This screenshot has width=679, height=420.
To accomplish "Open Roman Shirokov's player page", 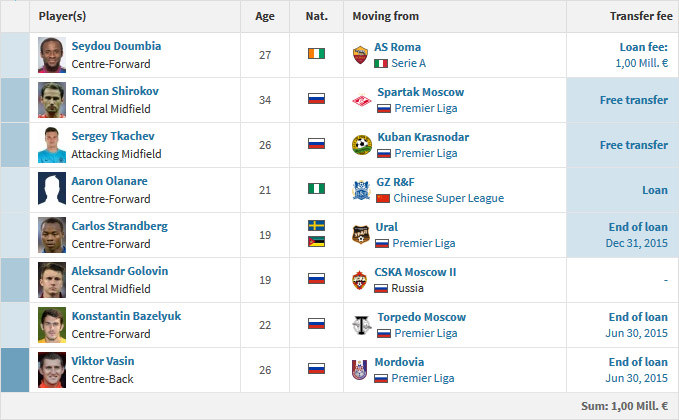I will point(115,91).
